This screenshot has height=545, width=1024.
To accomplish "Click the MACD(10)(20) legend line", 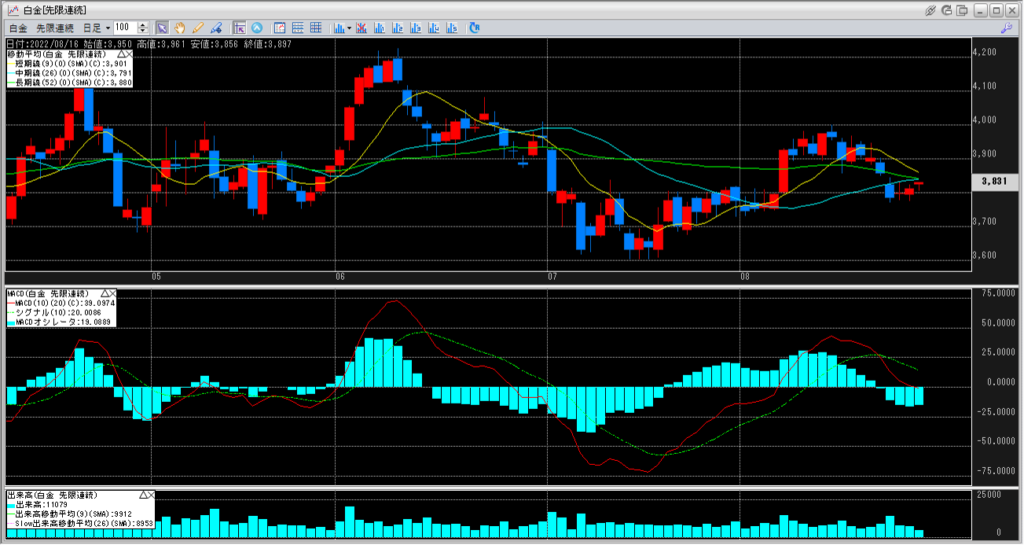I will pyautogui.click(x=61, y=304).
